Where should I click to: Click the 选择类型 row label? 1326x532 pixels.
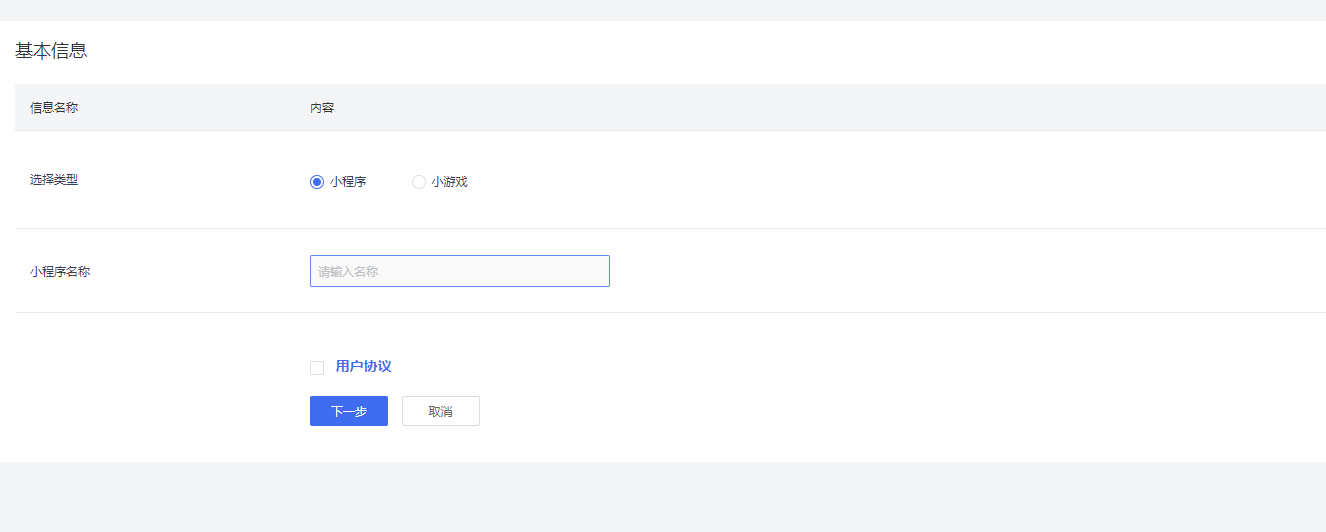click(54, 180)
